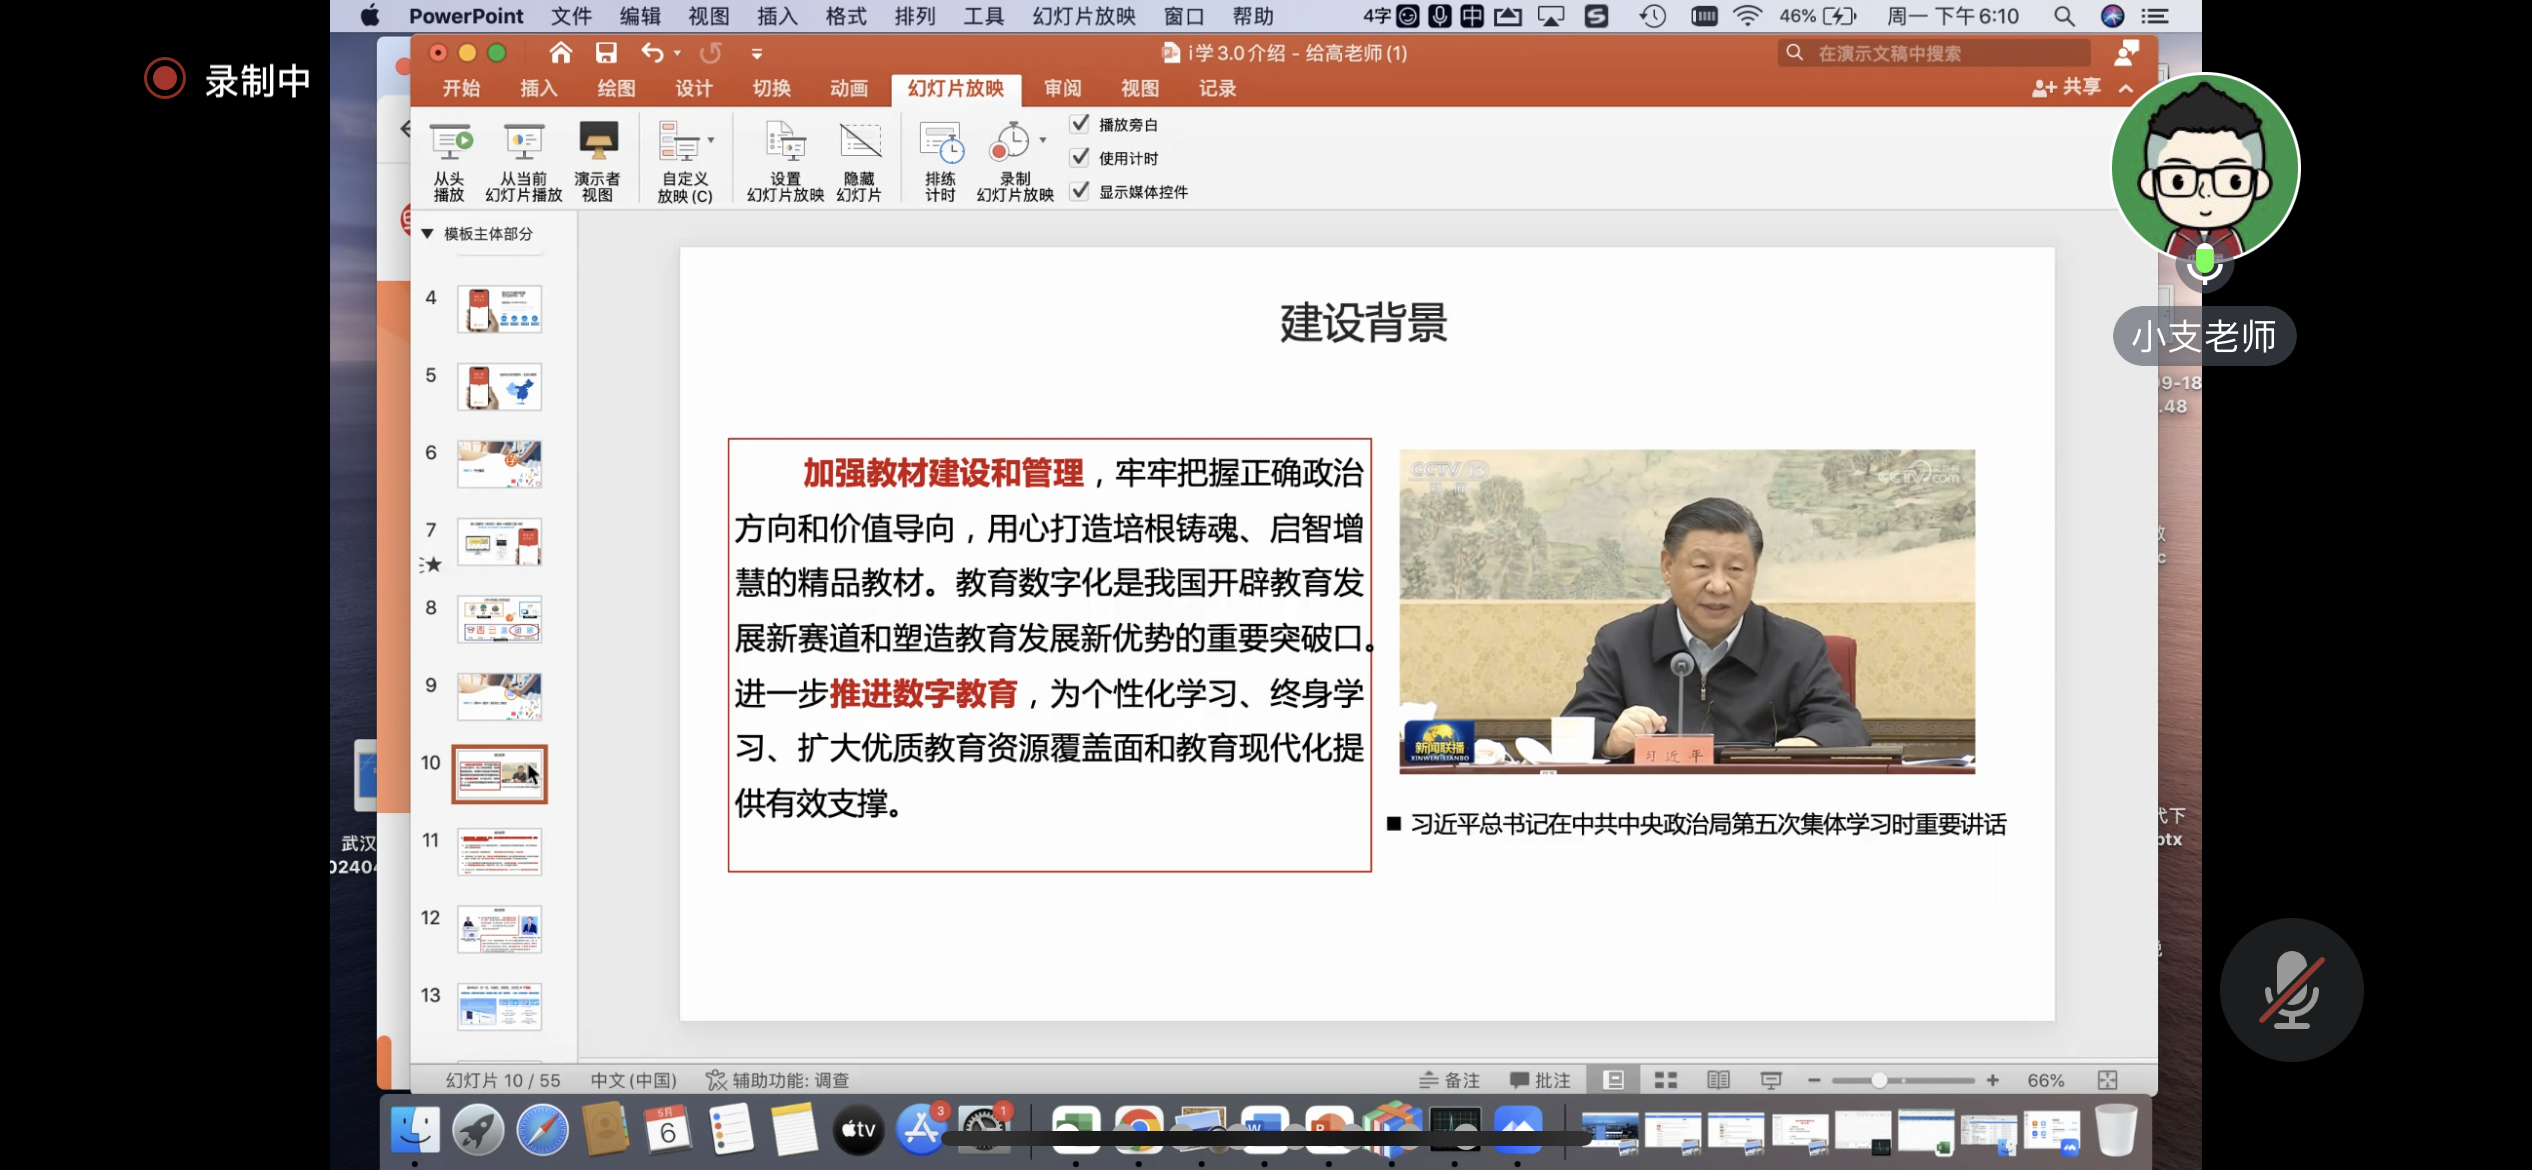Click 排练计时 rehearse timings icon
Viewport: 2532px width, 1170px height.
click(940, 144)
